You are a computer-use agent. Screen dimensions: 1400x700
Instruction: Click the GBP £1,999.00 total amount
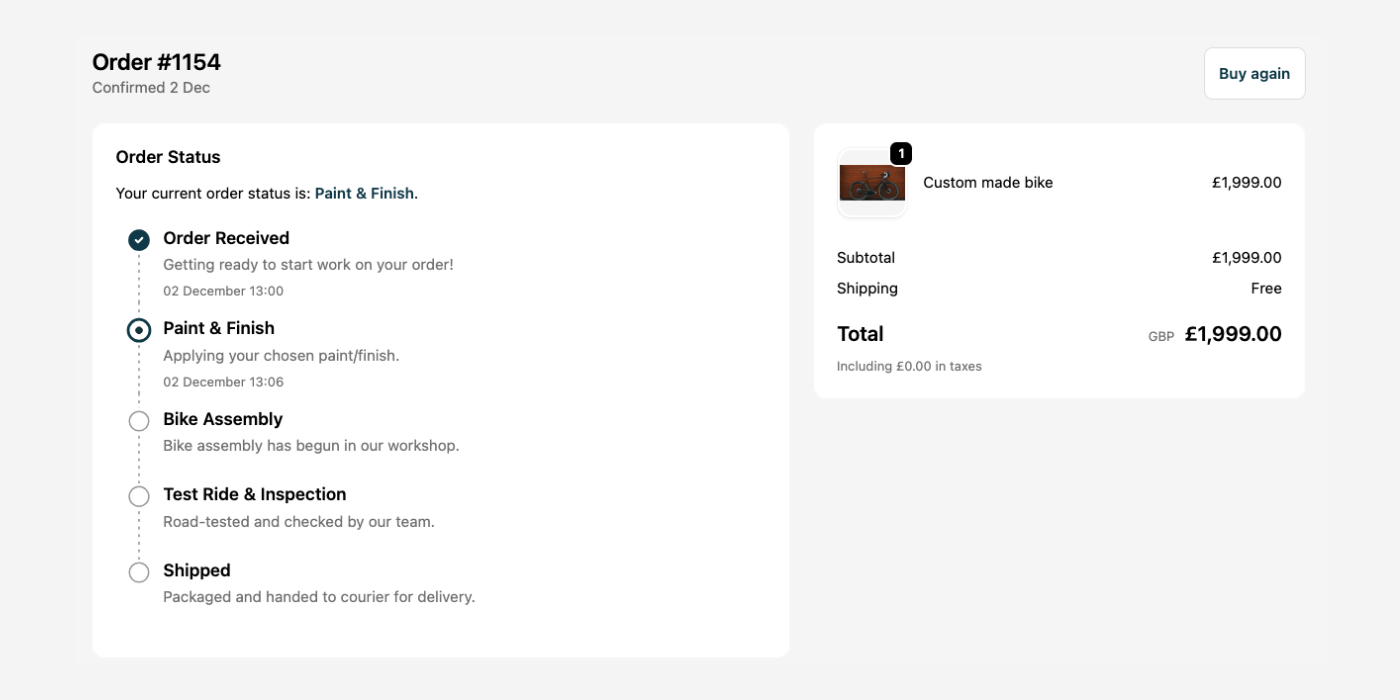1233,334
